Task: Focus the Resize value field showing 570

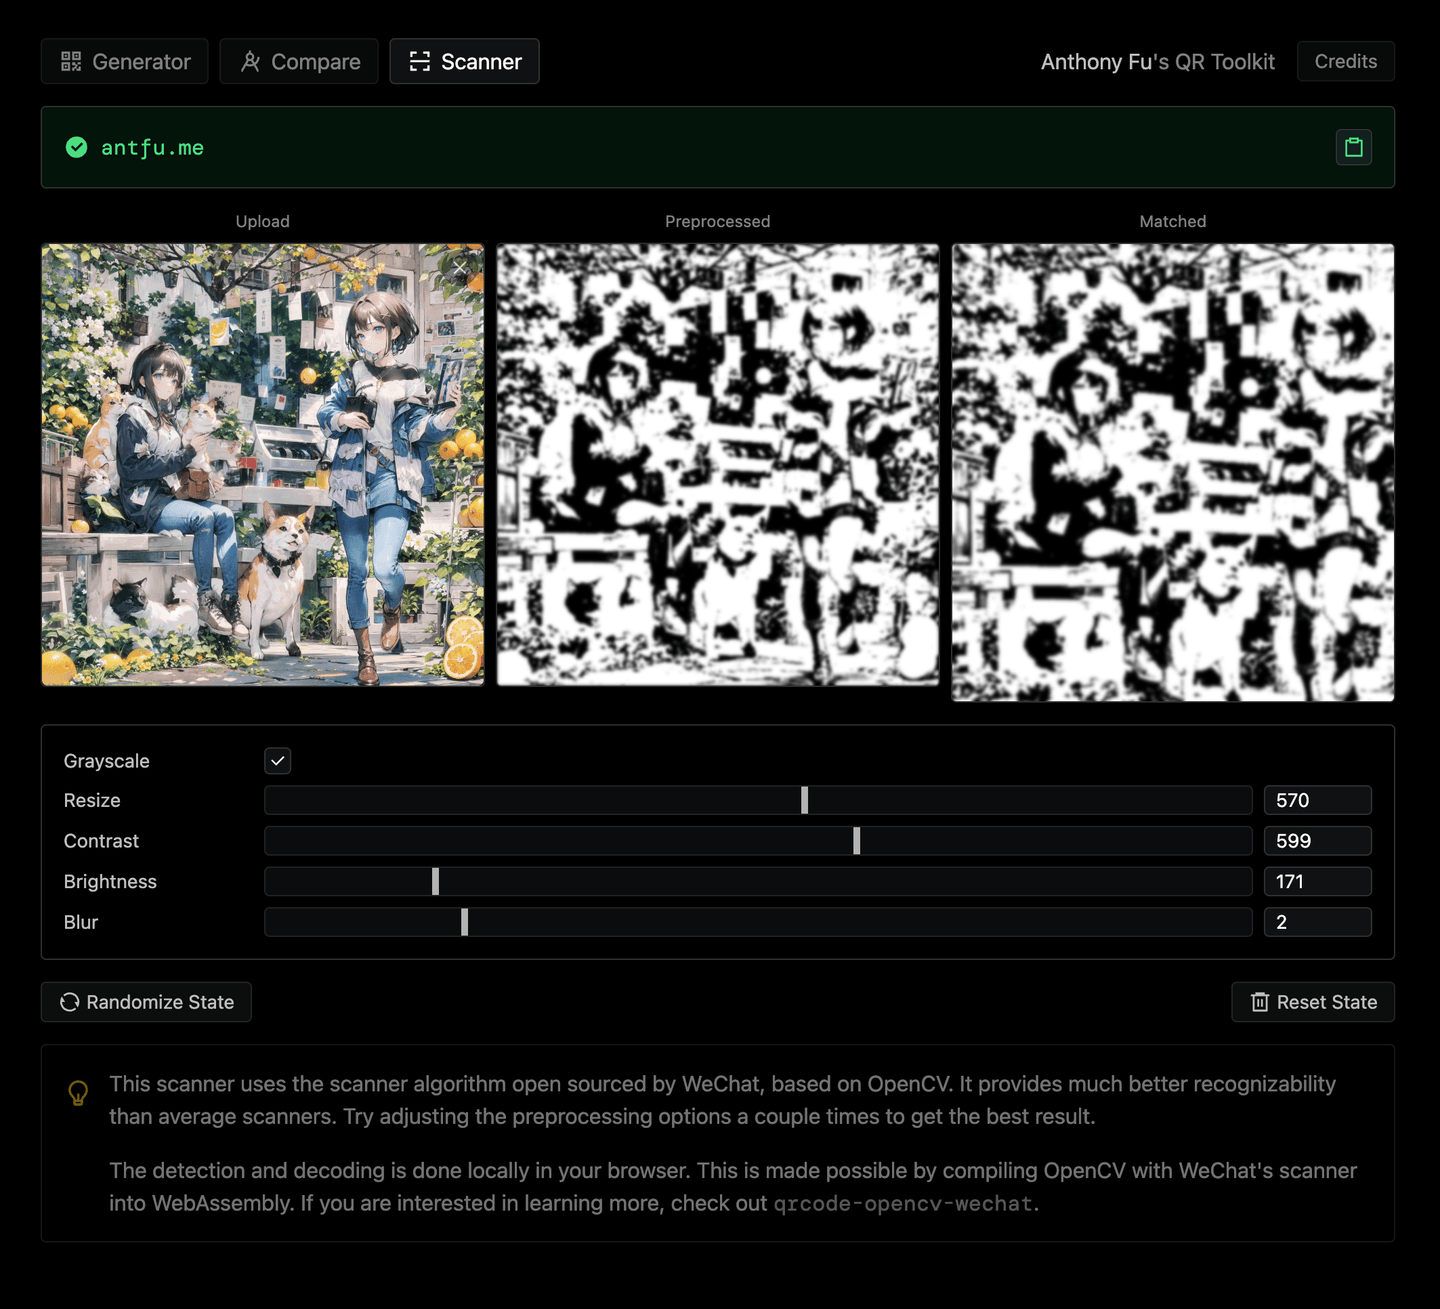Action: [1316, 800]
